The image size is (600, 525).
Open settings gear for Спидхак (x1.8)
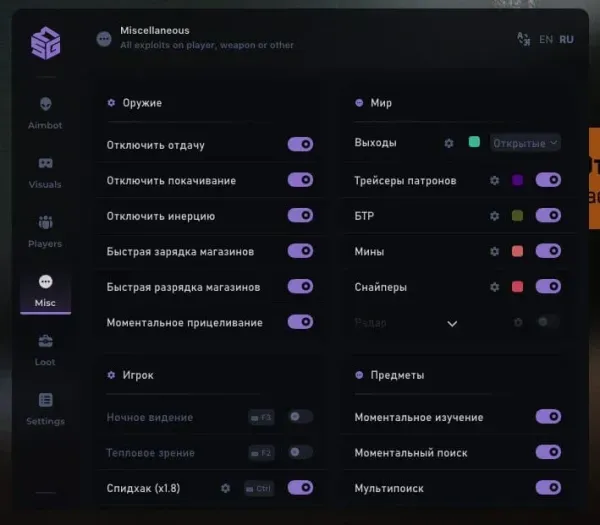[x=225, y=488]
